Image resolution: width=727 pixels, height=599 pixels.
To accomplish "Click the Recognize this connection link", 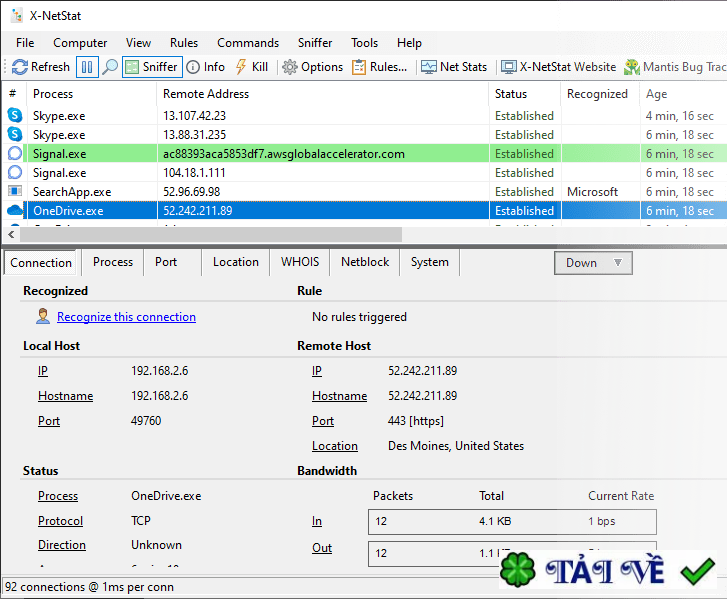I will pos(126,317).
